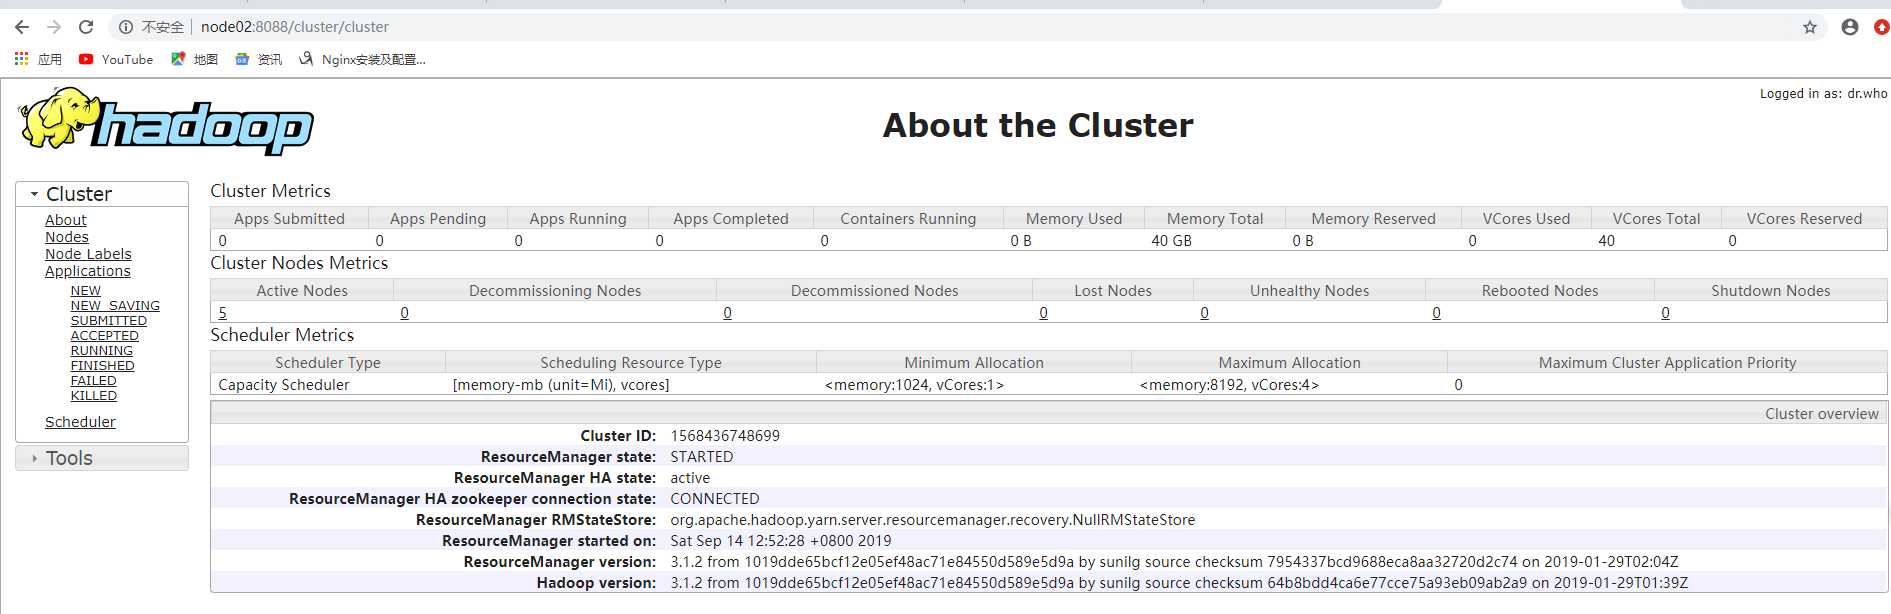Click the Containers Running column header
Screen dimensions: 1891x614
(908, 219)
